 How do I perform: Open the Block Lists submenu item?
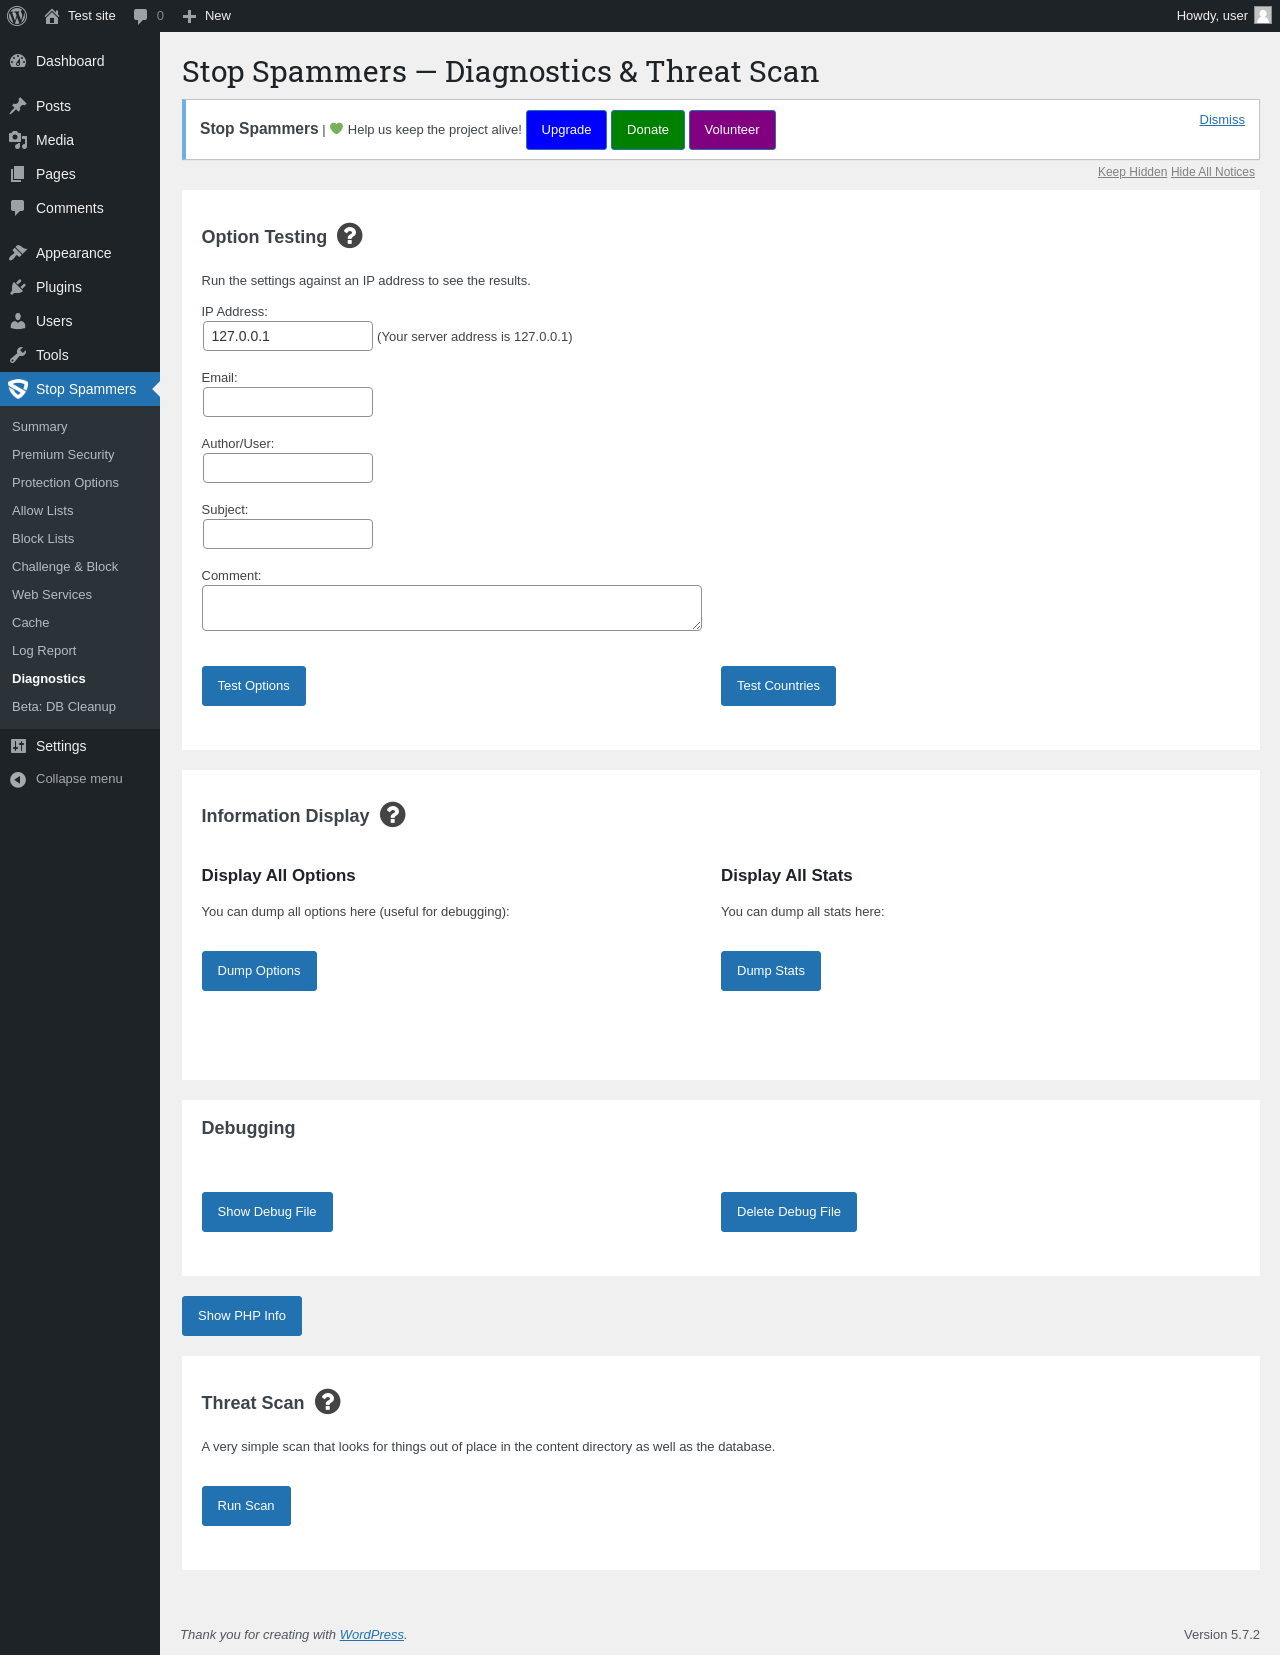[43, 538]
